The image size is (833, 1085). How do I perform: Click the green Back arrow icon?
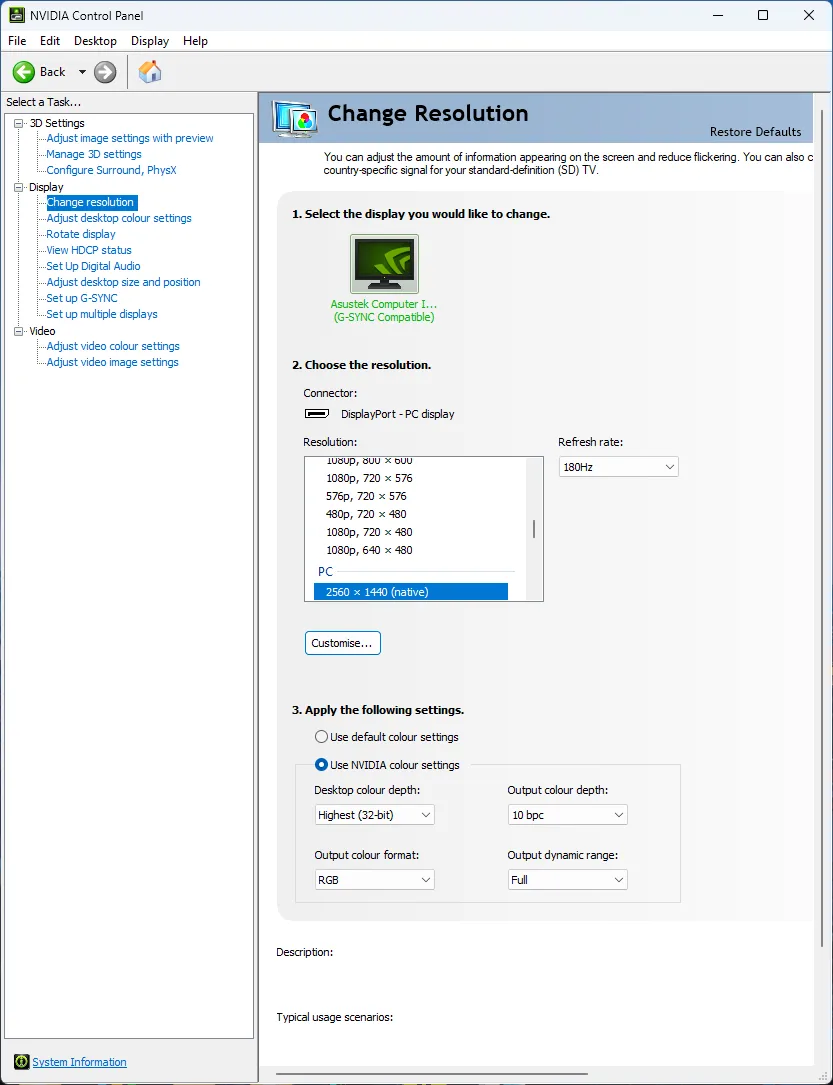click(24, 72)
